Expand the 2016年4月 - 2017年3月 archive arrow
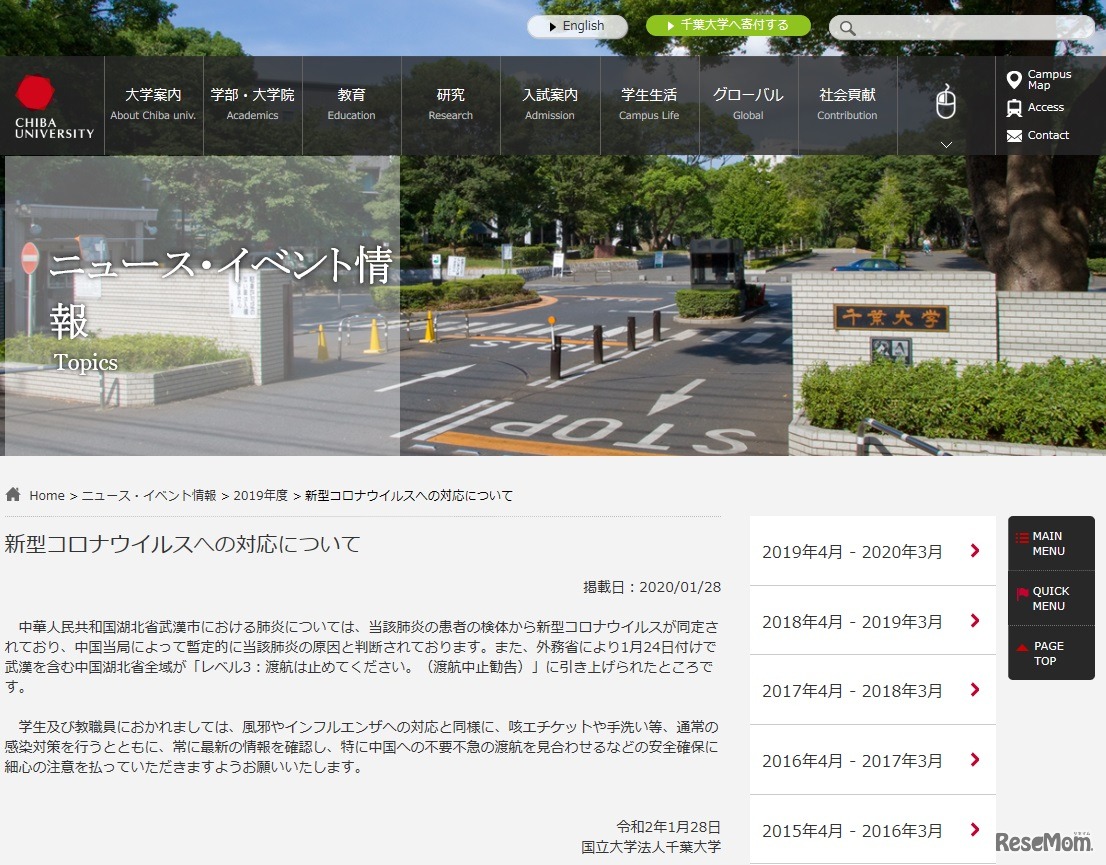The height and width of the screenshot is (865, 1106). pos(973,761)
